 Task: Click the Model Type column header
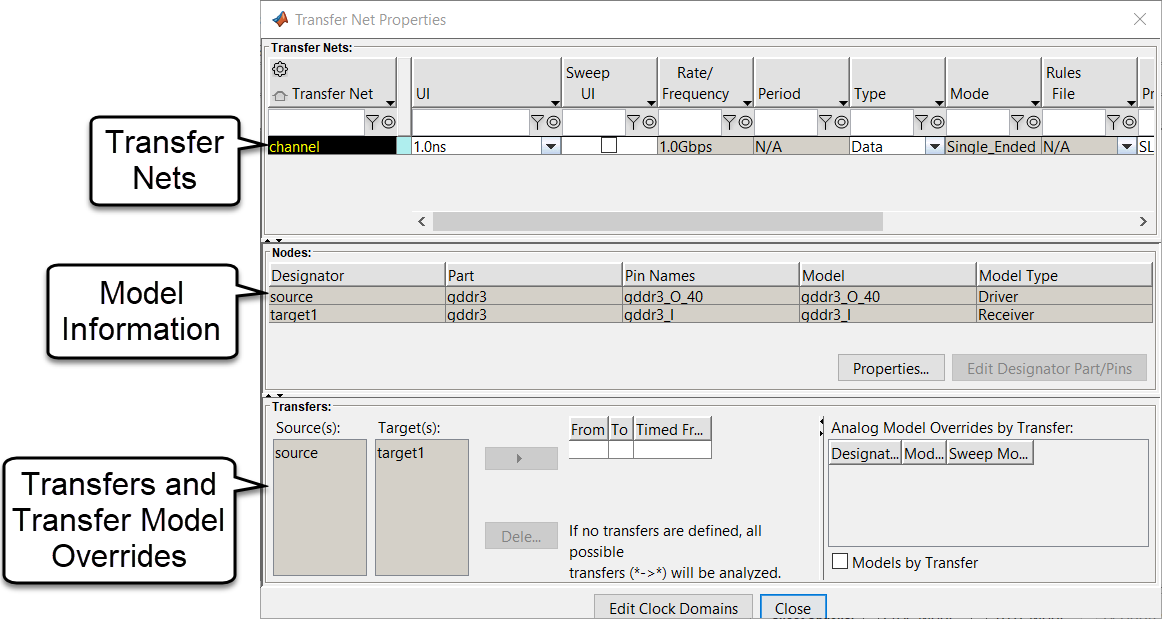coord(1065,276)
